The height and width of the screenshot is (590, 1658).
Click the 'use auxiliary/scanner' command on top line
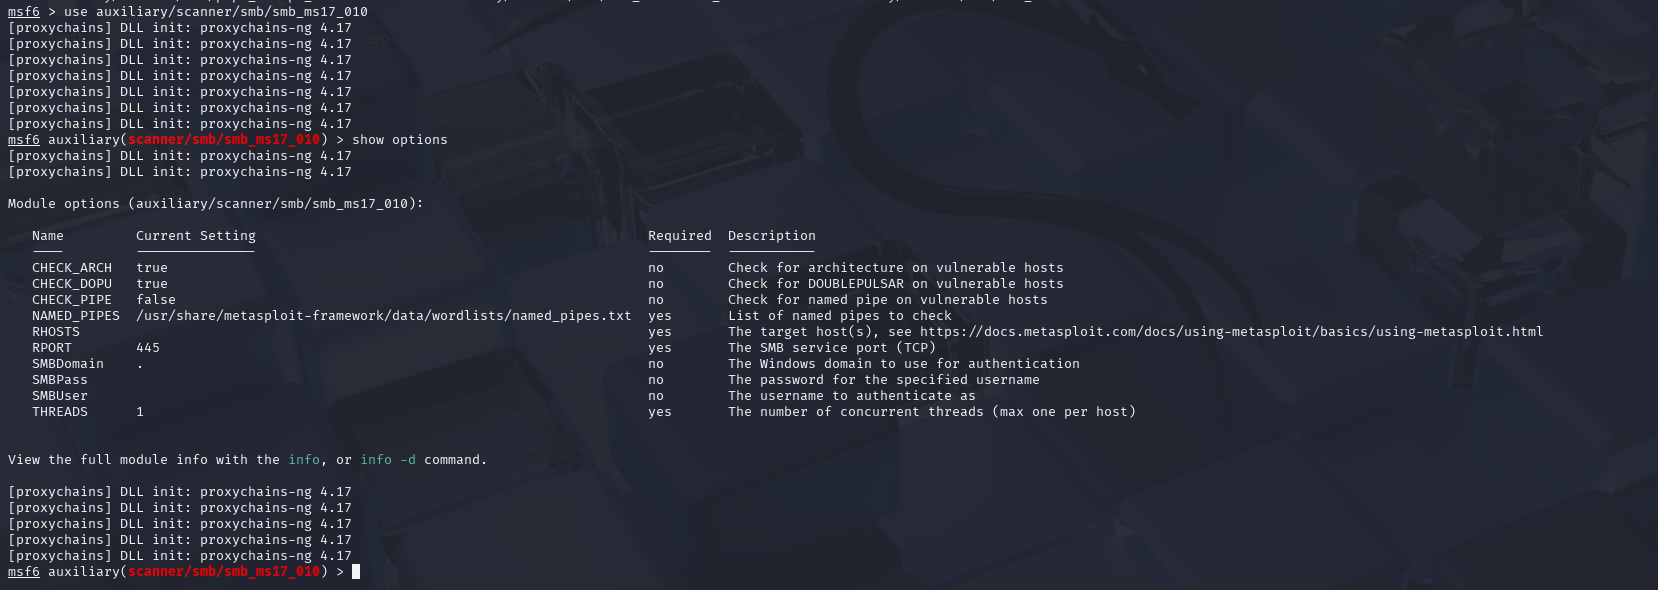coord(216,12)
